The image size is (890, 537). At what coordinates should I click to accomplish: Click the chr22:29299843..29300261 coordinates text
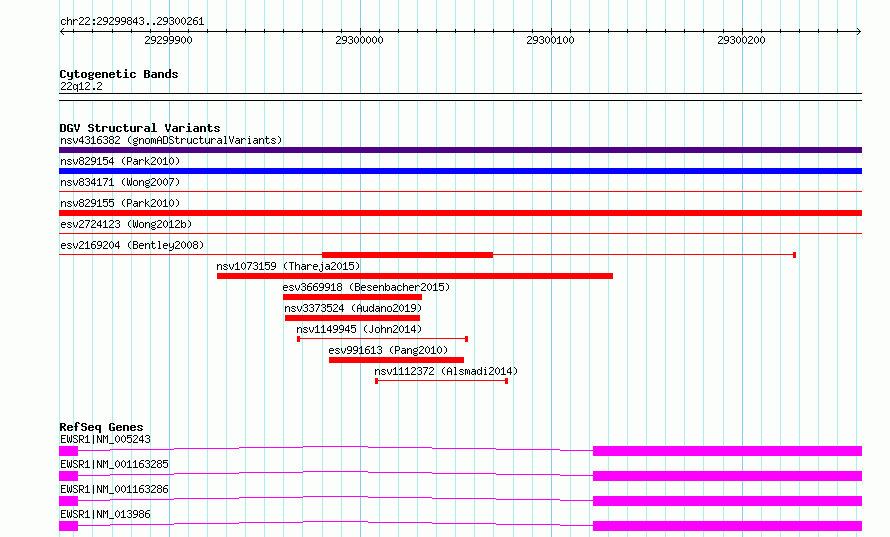132,21
